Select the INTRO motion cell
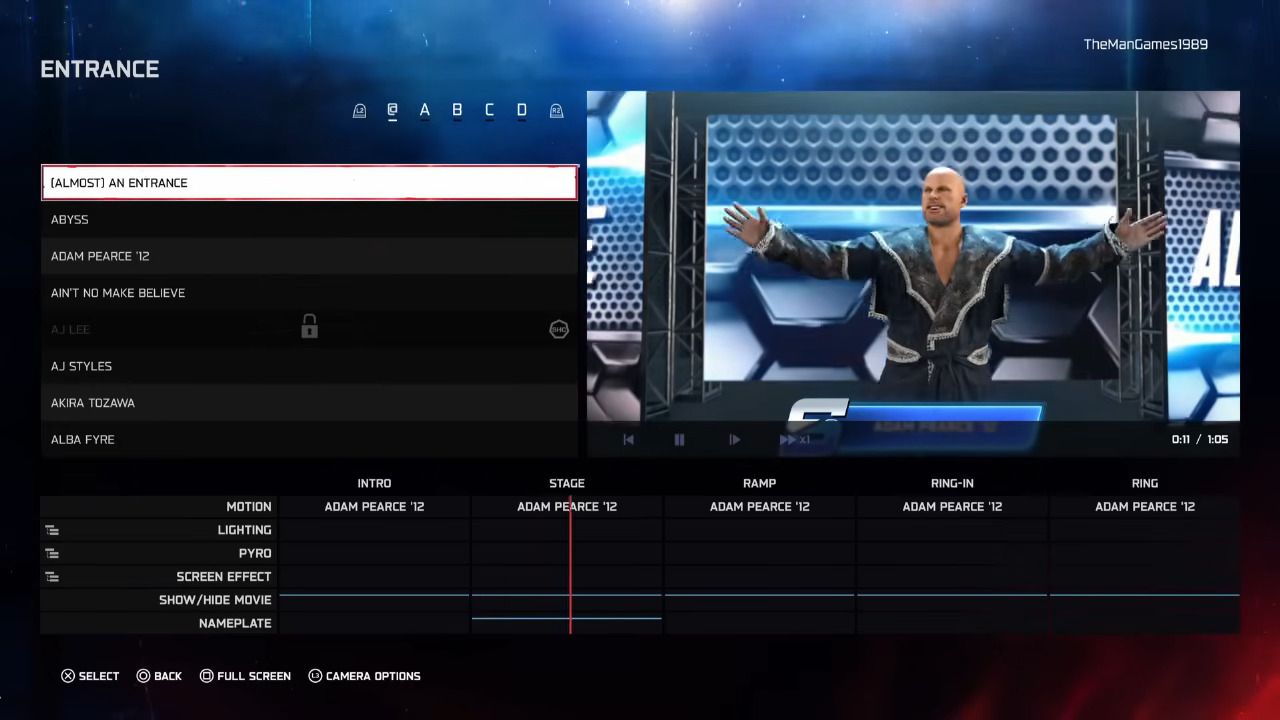 (x=374, y=507)
